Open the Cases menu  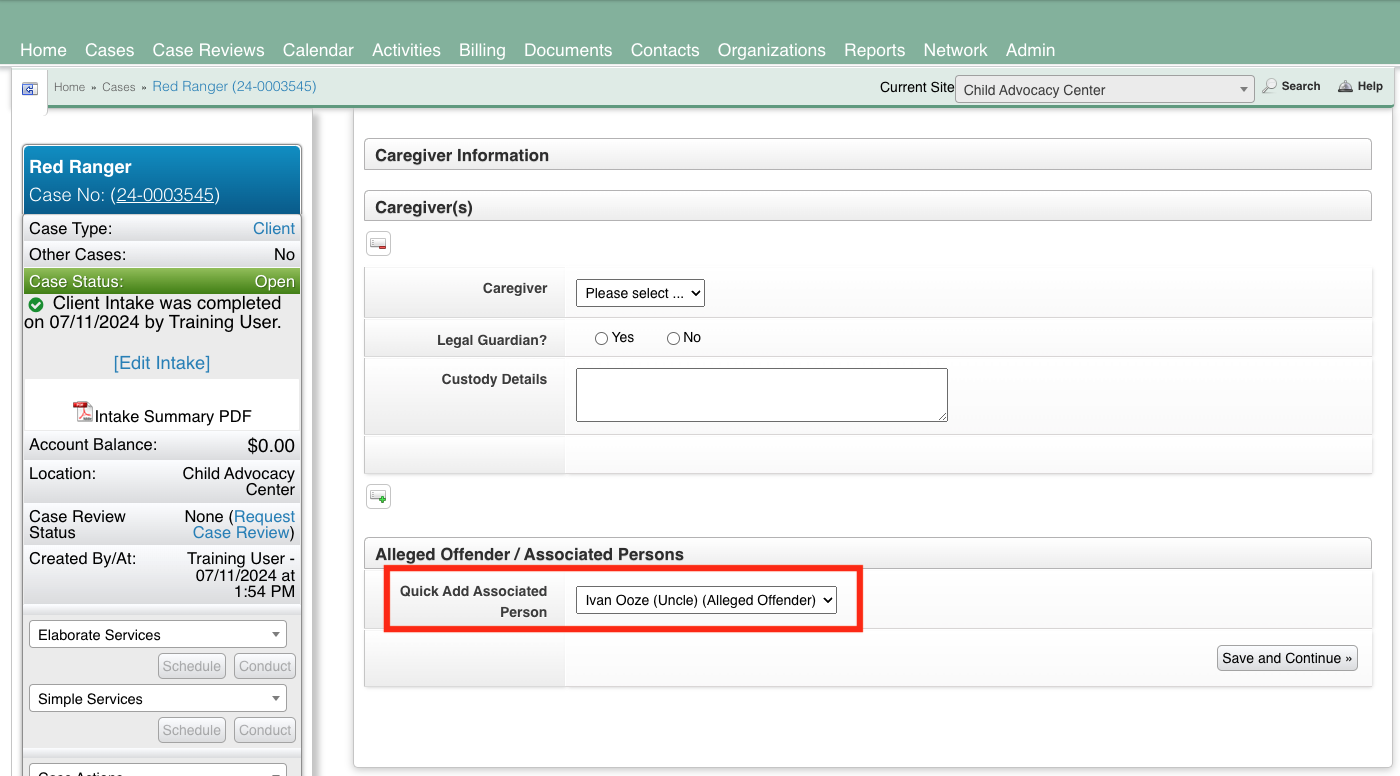tap(109, 50)
